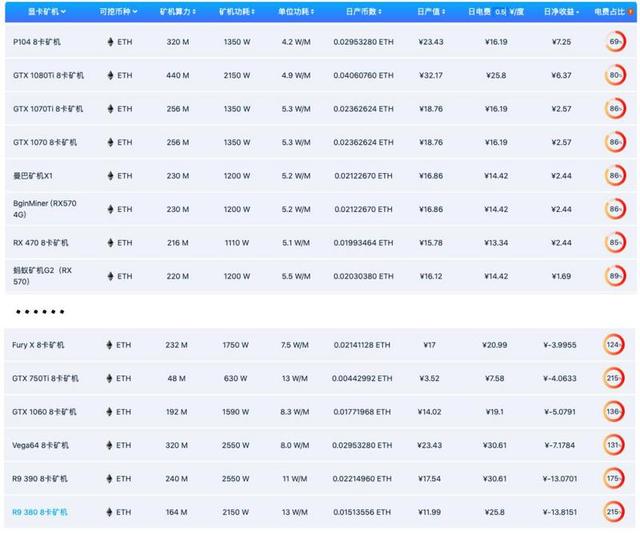
Task: Open the 掘巴矿机X1 miner entry
Action: 33,176
